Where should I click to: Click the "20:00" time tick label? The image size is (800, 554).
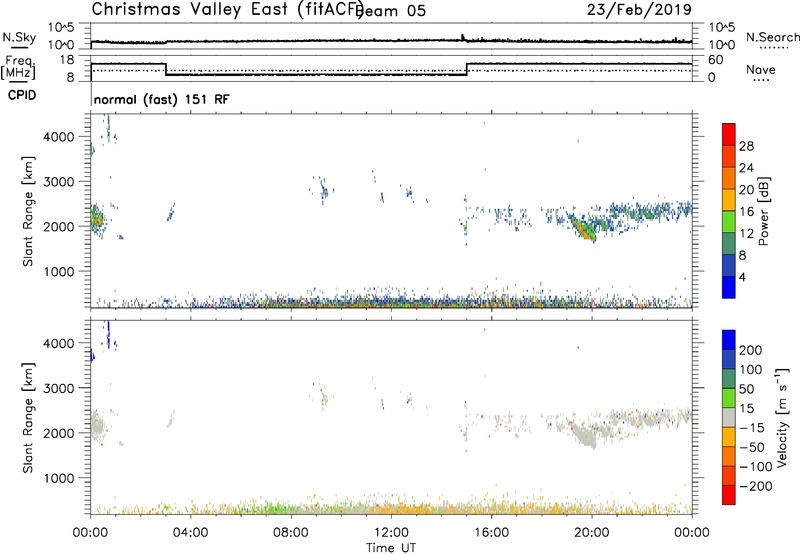pos(591,532)
